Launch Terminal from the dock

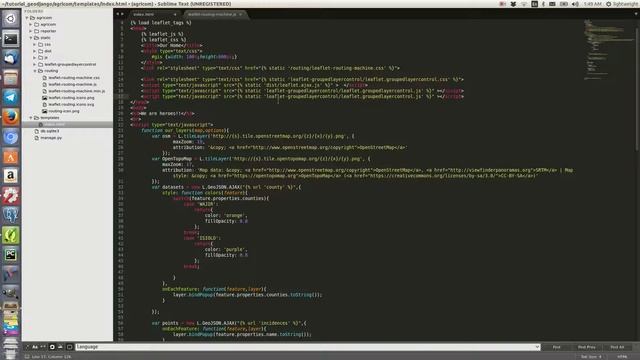tap(11, 39)
